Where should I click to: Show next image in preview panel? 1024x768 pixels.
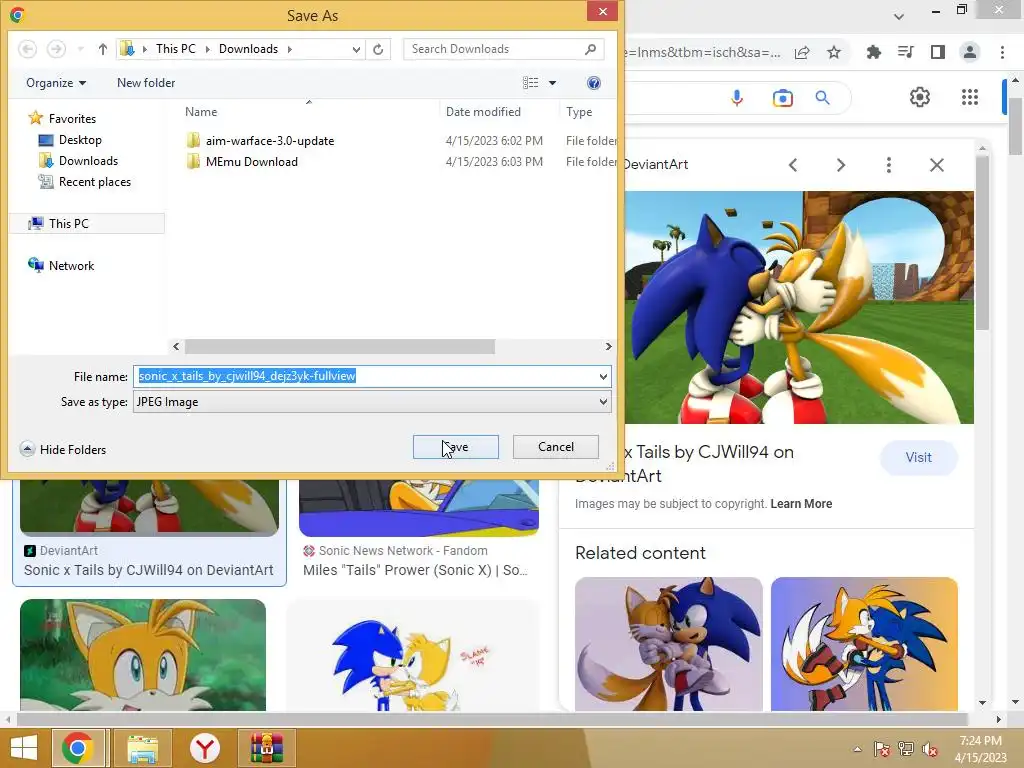pos(841,165)
